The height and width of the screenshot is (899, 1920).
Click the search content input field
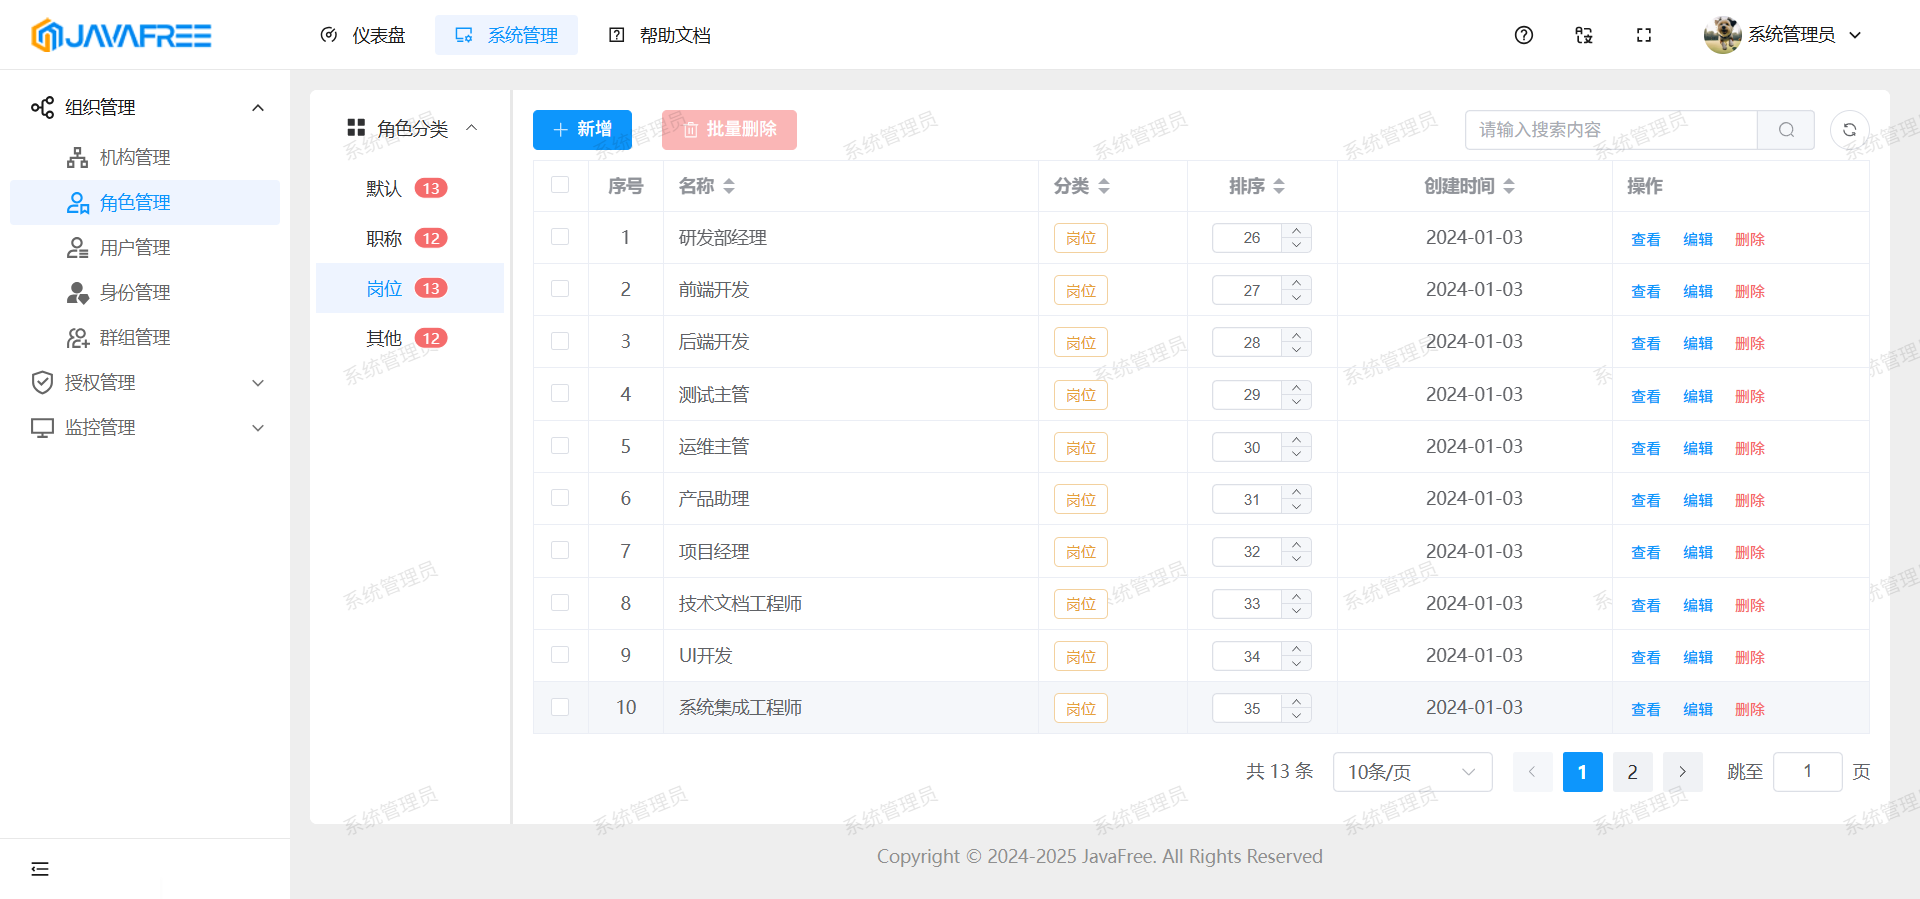(x=1610, y=130)
